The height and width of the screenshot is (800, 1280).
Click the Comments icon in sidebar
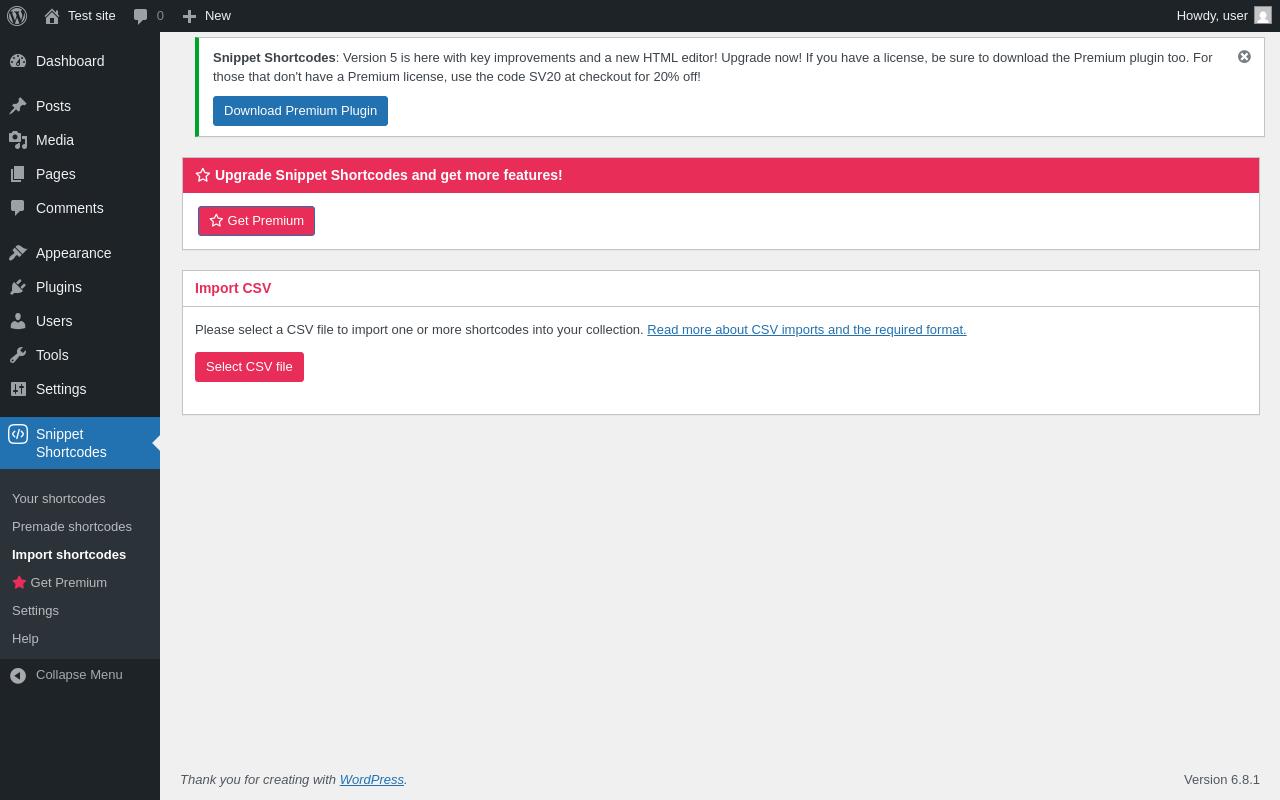click(18, 208)
